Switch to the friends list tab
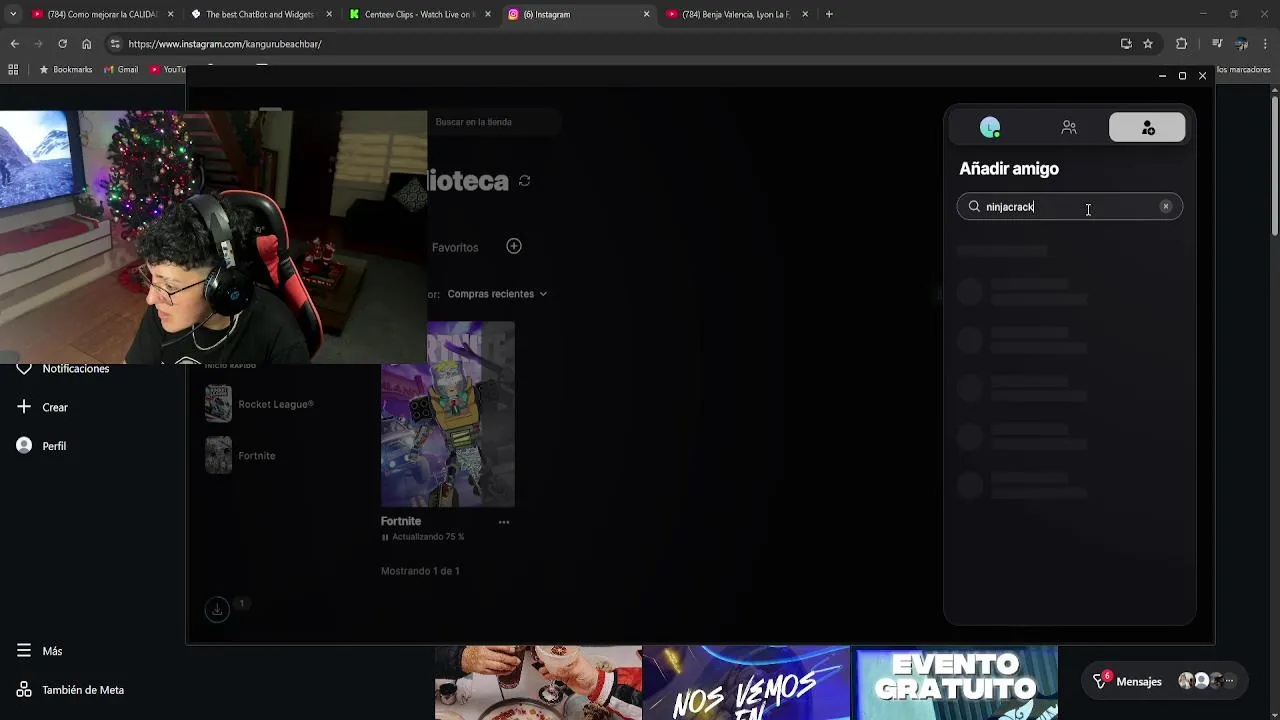This screenshot has height=720, width=1280. pyautogui.click(x=1069, y=128)
